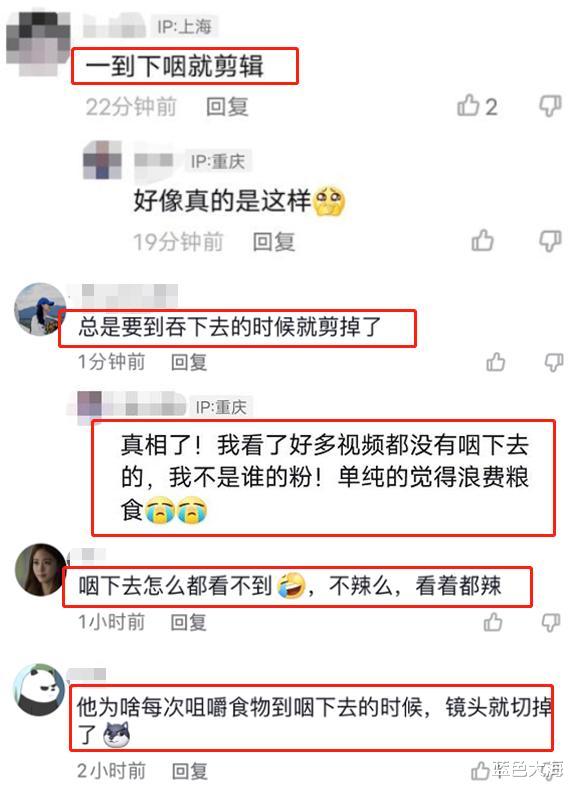Reply to the comment from 22分钟前
The height and width of the screenshot is (790, 573).
[227, 107]
